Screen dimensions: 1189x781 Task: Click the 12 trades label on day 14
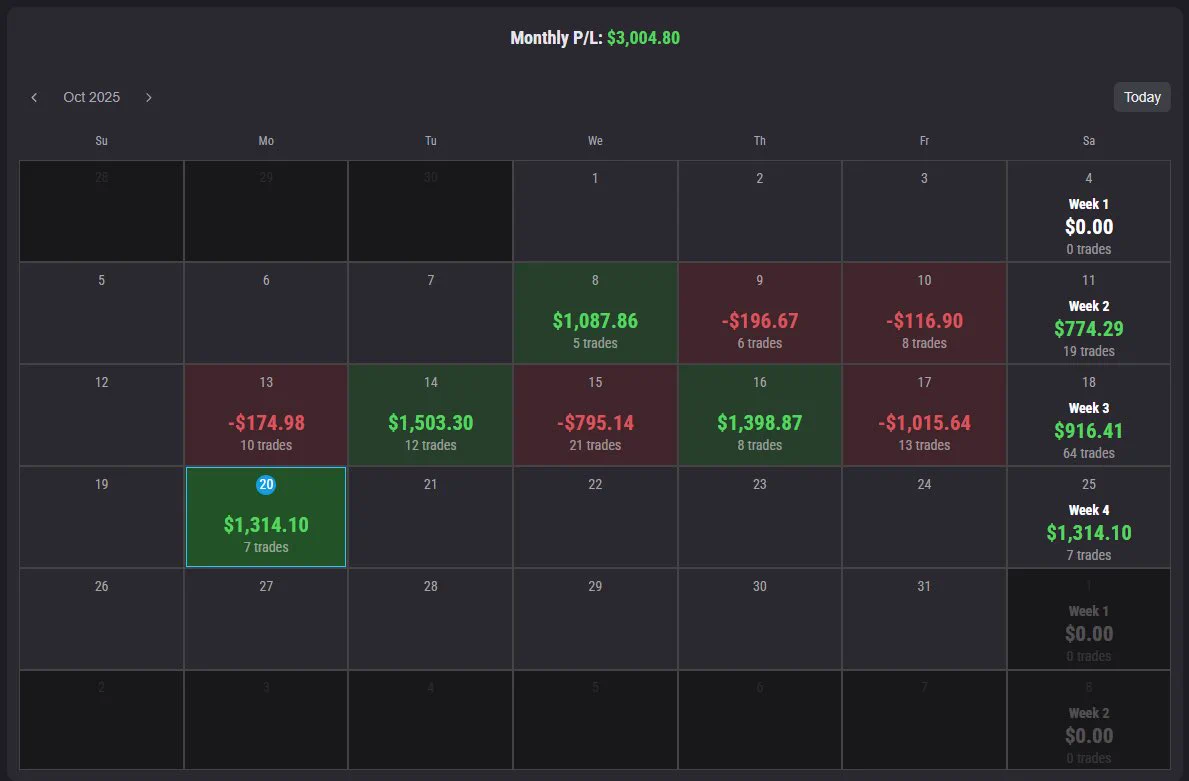point(431,445)
